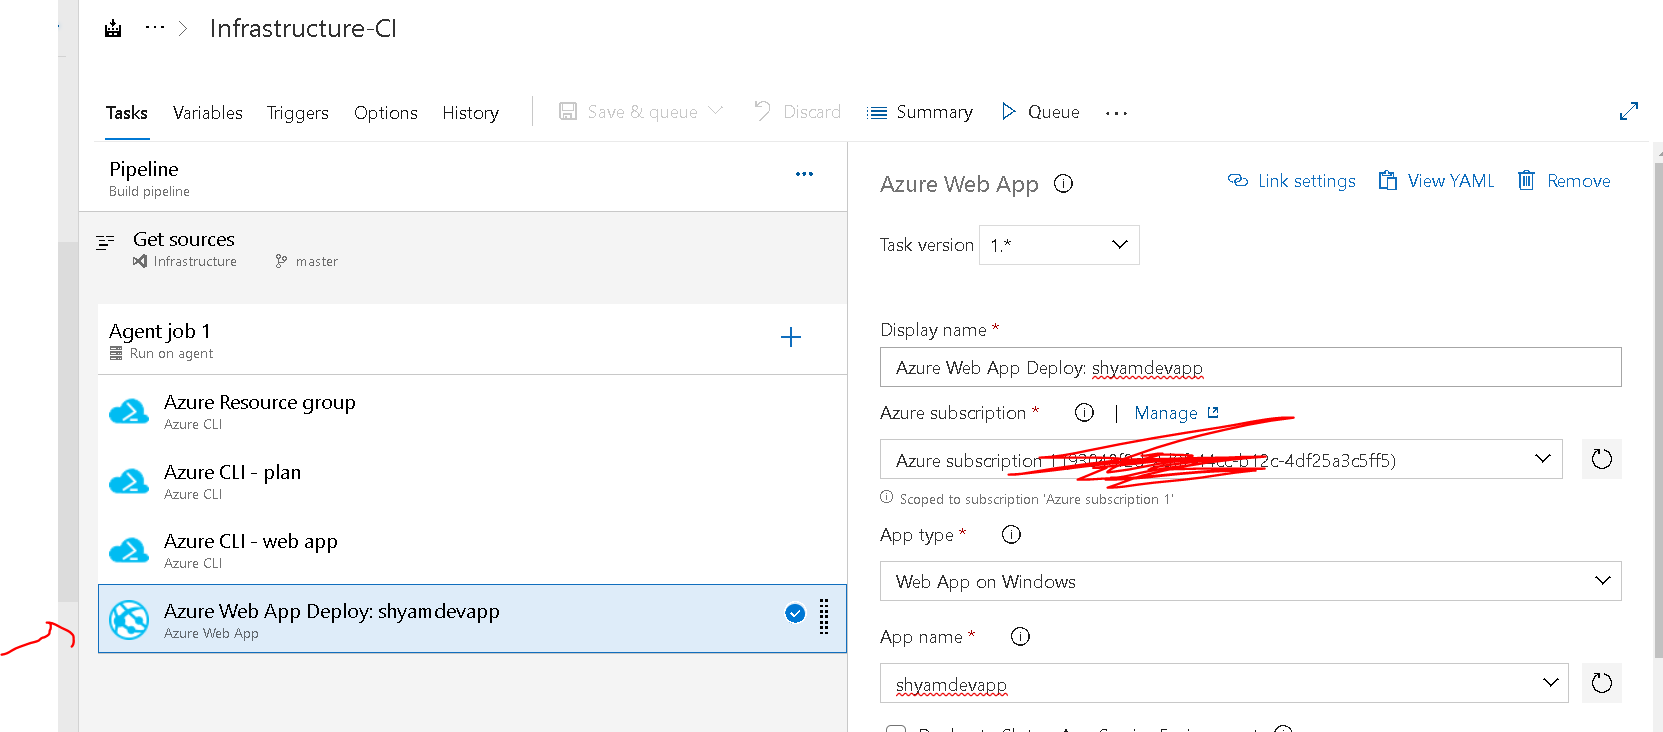Go to the Options tab

click(x=386, y=113)
